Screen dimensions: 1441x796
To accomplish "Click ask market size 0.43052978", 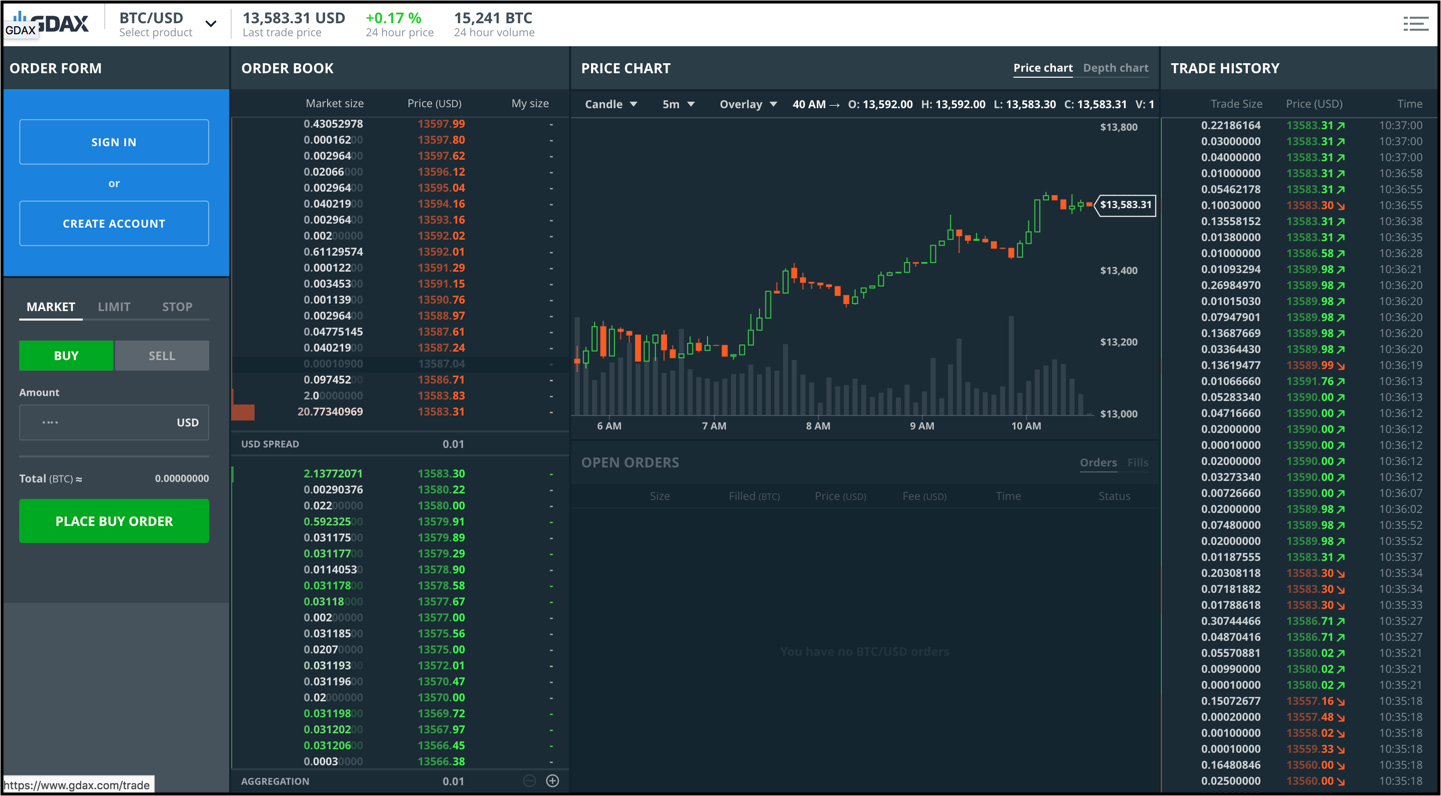I will [x=333, y=124].
